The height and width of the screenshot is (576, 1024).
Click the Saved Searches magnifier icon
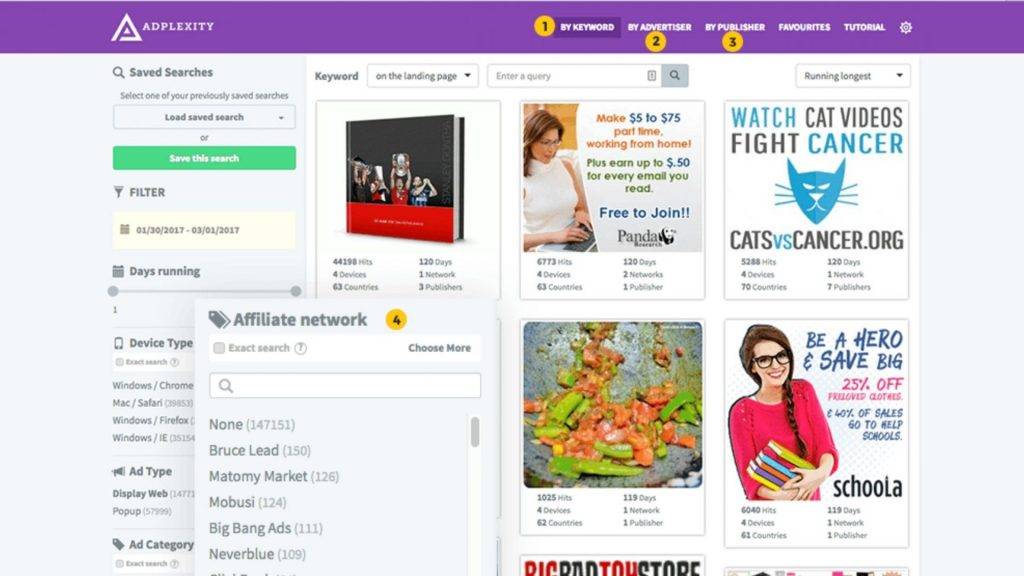pos(118,72)
